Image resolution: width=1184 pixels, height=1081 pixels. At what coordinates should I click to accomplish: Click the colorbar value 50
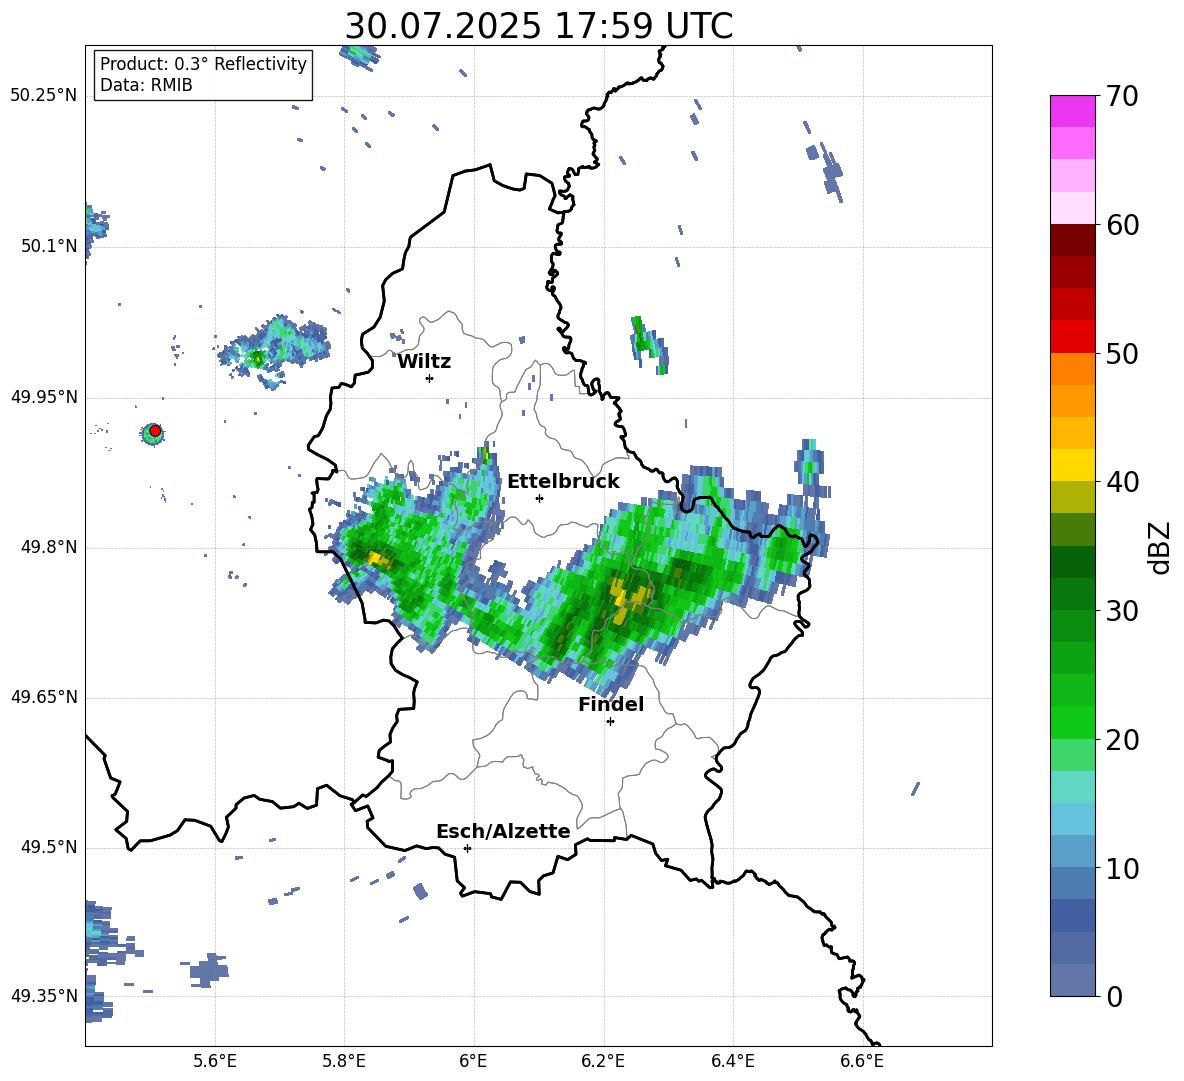(1122, 354)
